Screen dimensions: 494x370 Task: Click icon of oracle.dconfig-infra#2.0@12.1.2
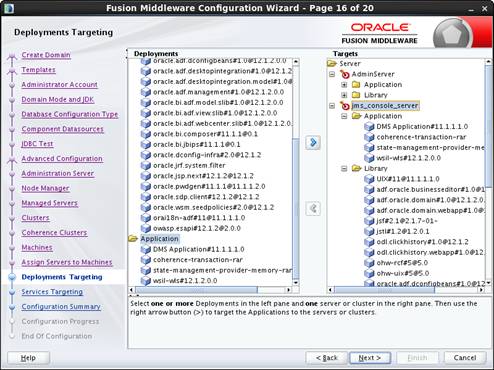146,155
